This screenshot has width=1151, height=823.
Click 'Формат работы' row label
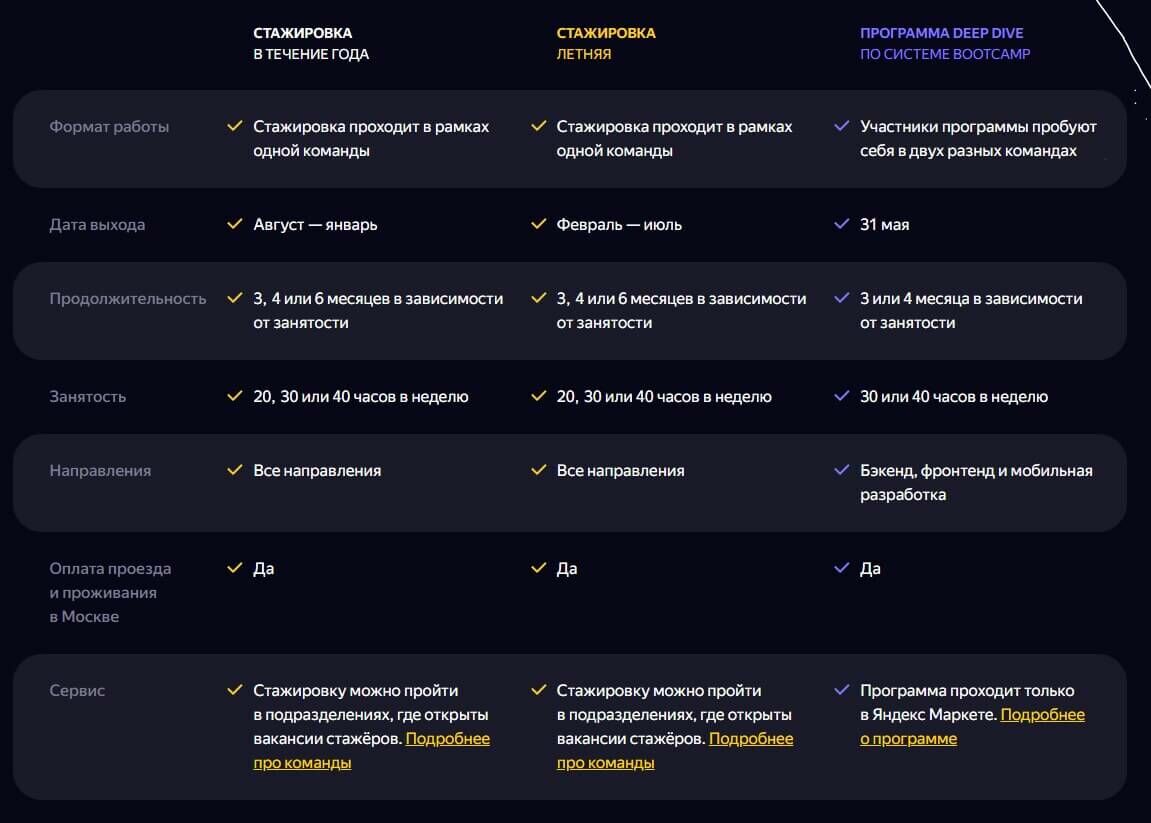tap(109, 127)
